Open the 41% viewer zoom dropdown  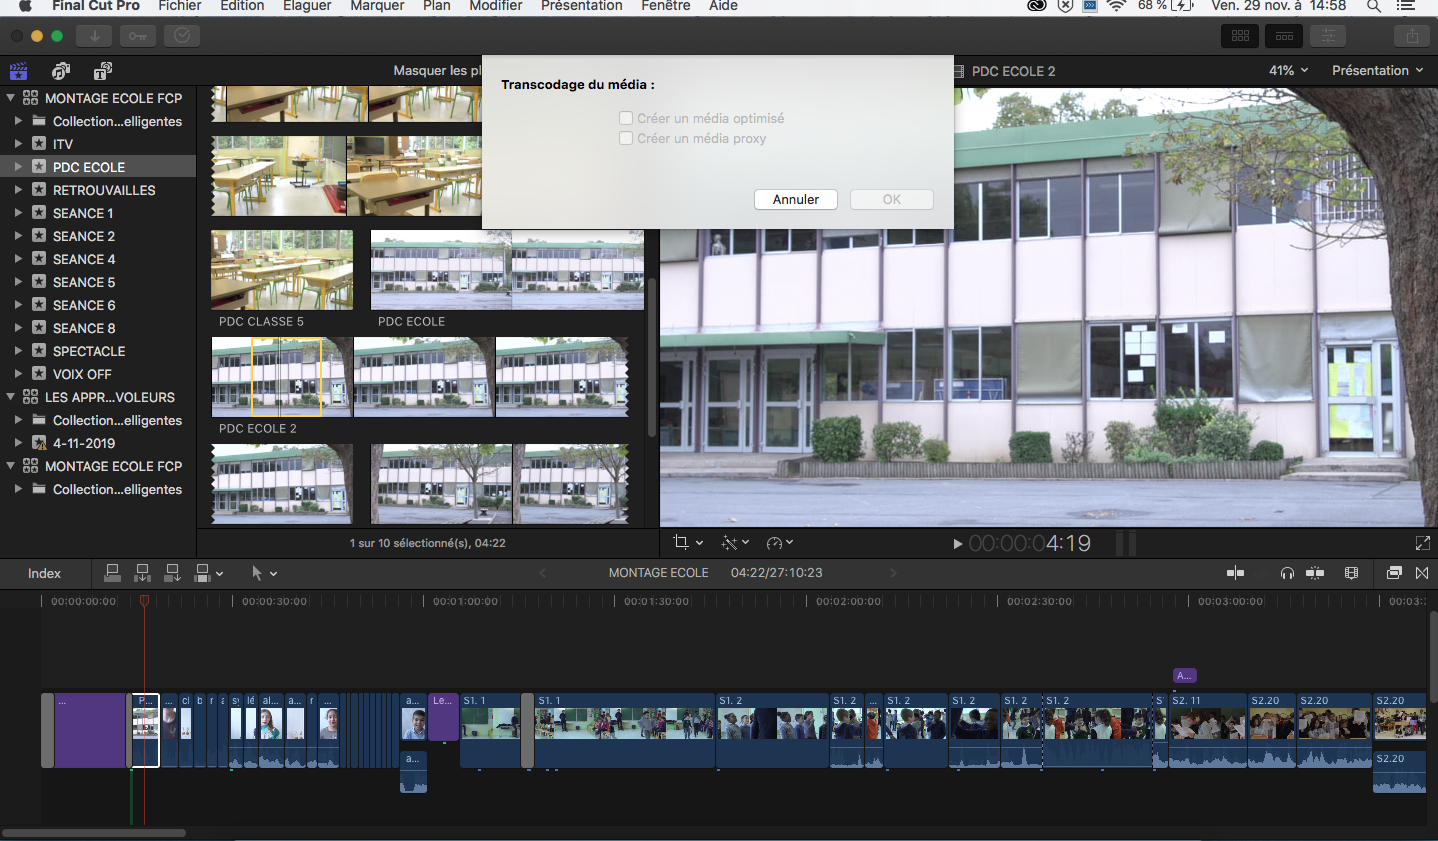(1288, 71)
